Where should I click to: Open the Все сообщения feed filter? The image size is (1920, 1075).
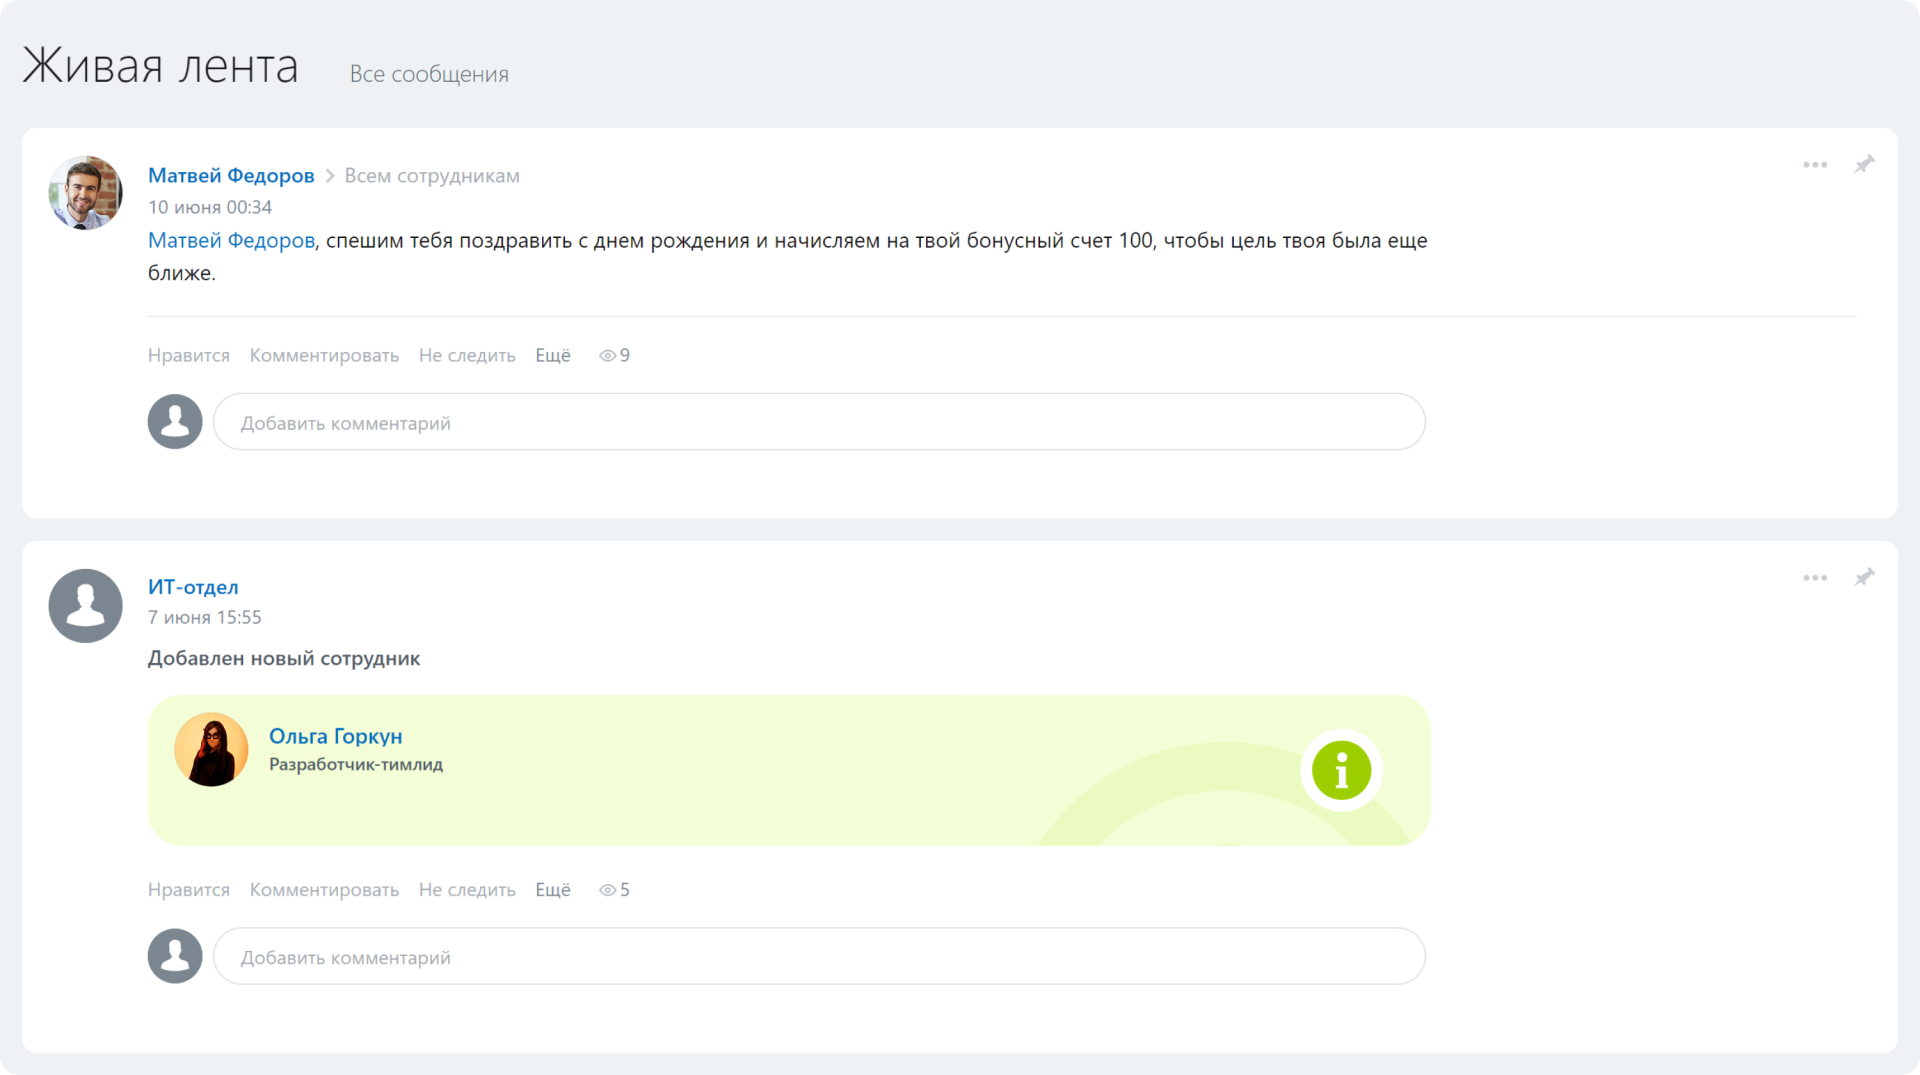429,74
